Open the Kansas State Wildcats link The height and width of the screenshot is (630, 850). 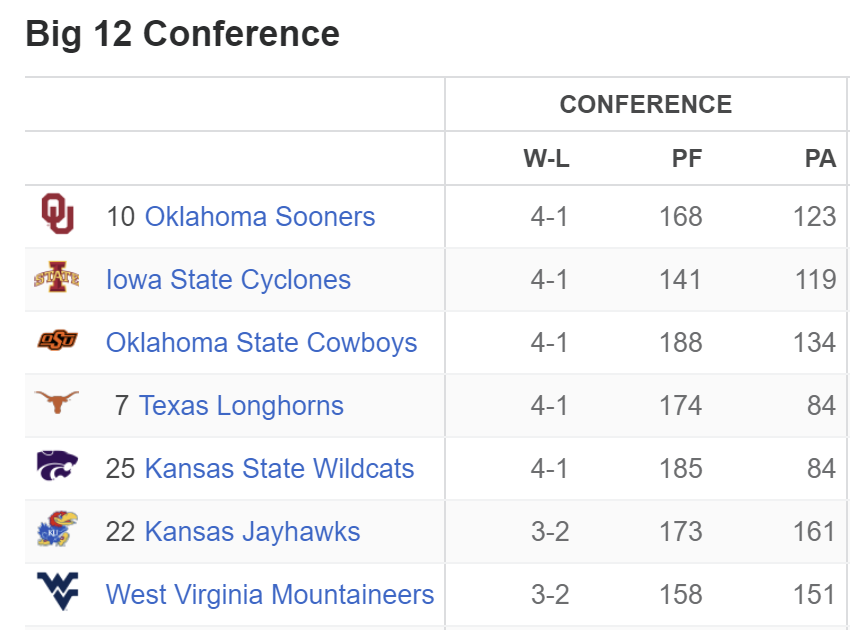(279, 468)
